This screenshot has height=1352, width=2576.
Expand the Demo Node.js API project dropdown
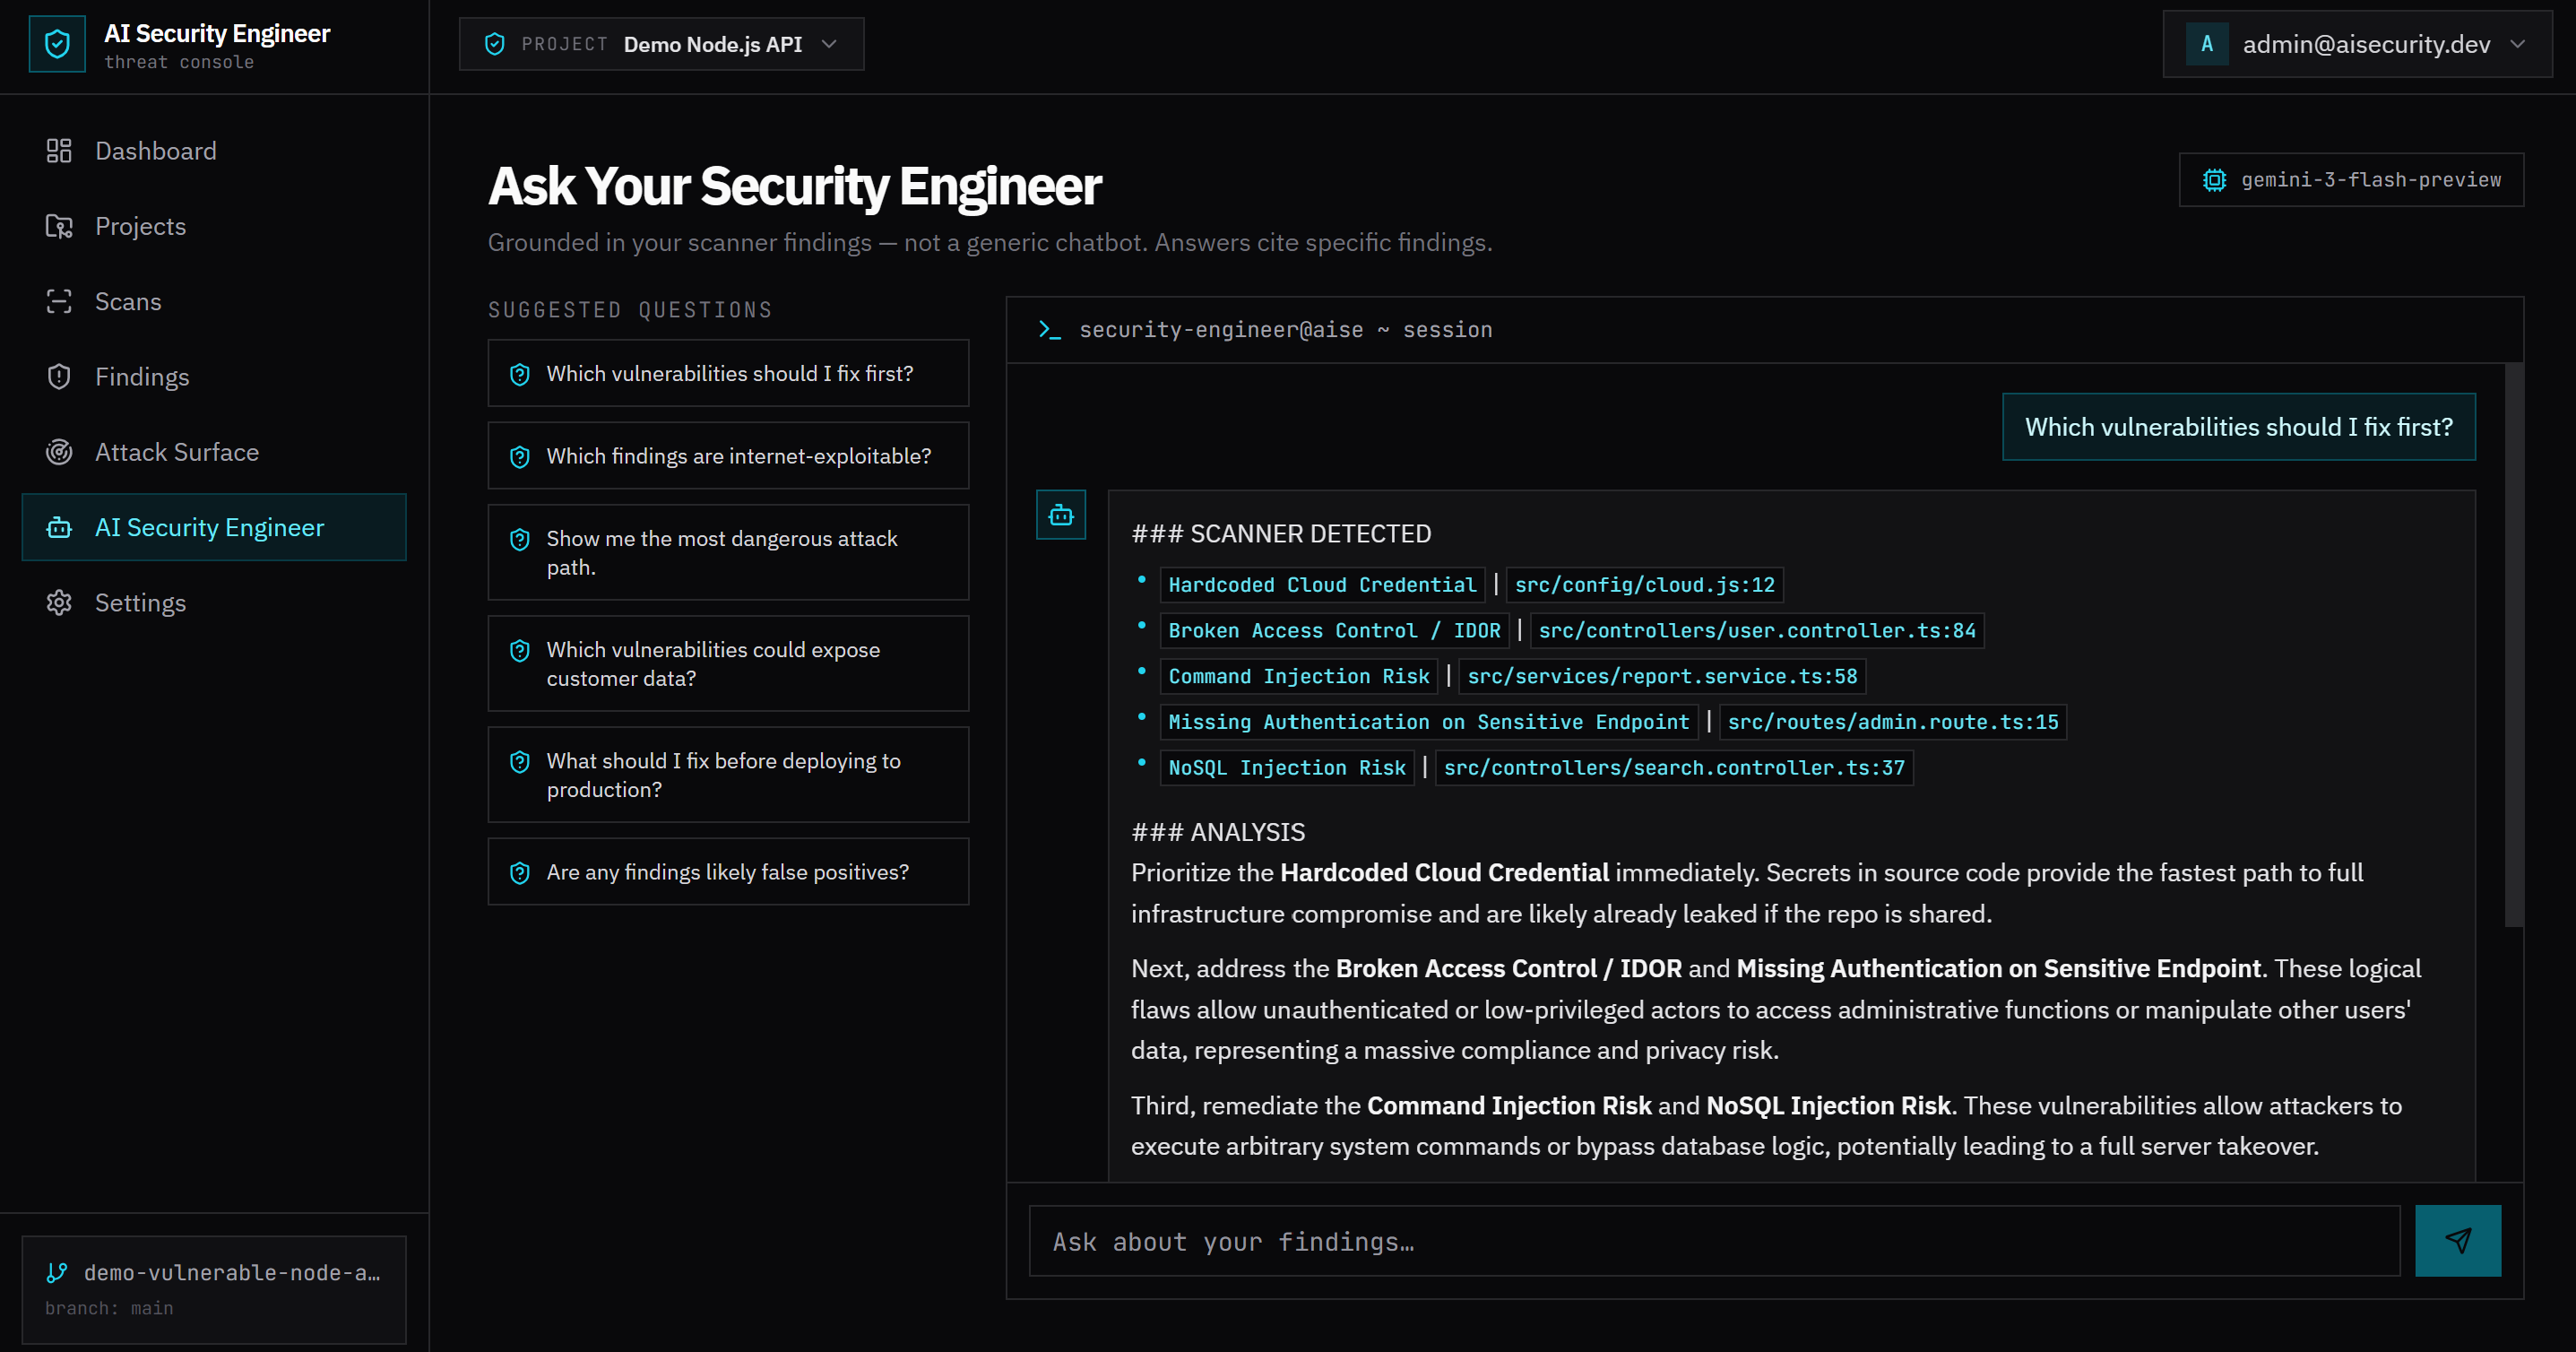click(662, 44)
